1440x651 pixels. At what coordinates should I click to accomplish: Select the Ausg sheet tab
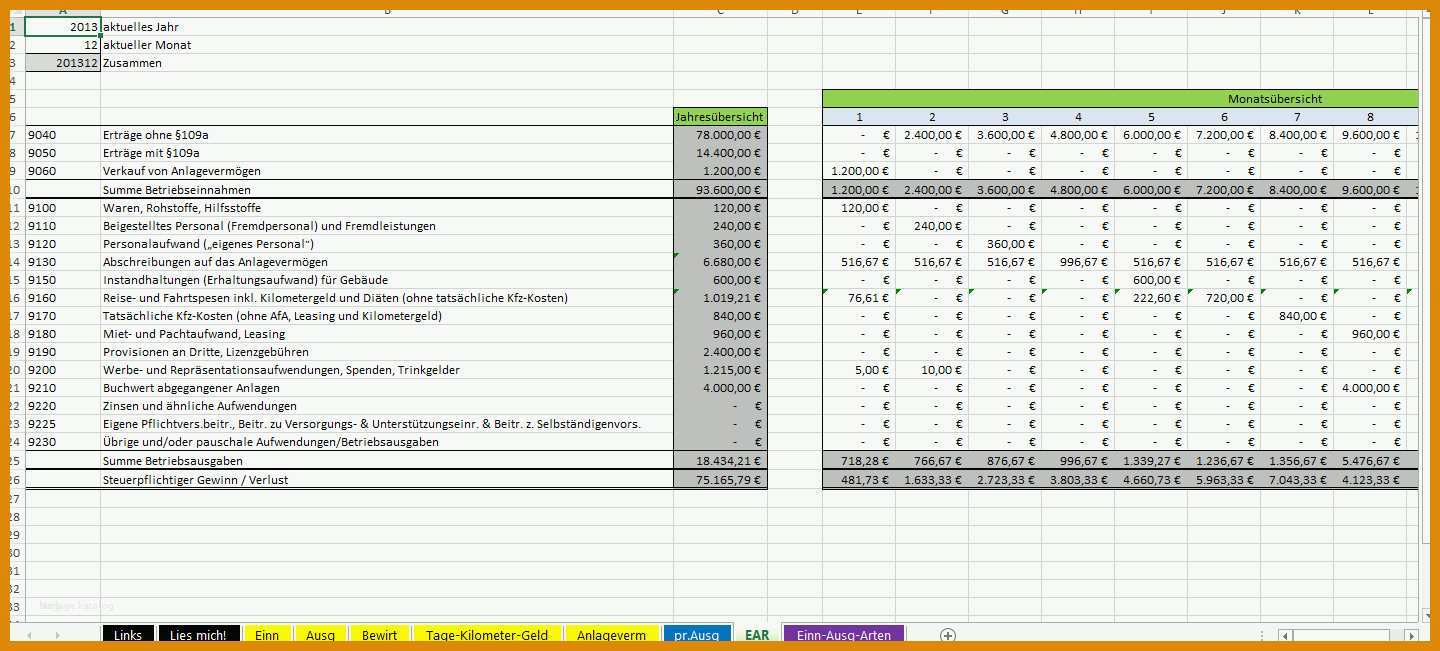320,635
